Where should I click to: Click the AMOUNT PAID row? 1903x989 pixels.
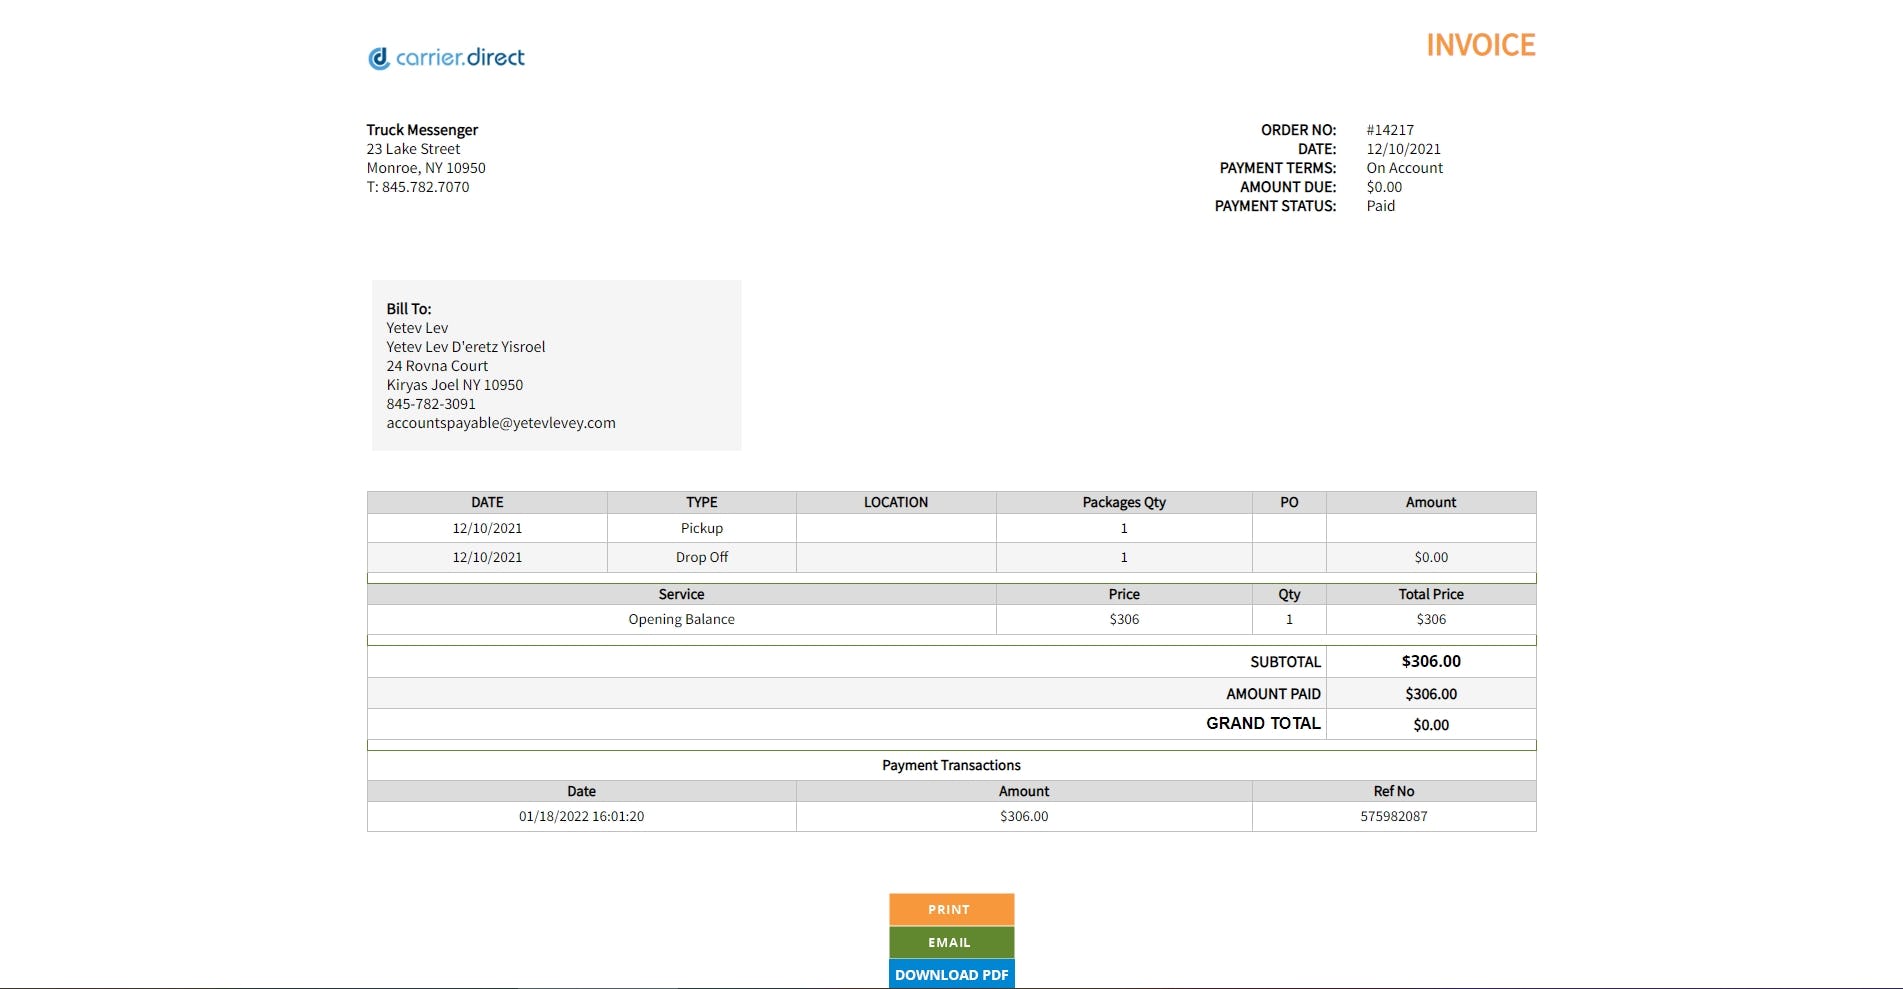[1274, 693]
